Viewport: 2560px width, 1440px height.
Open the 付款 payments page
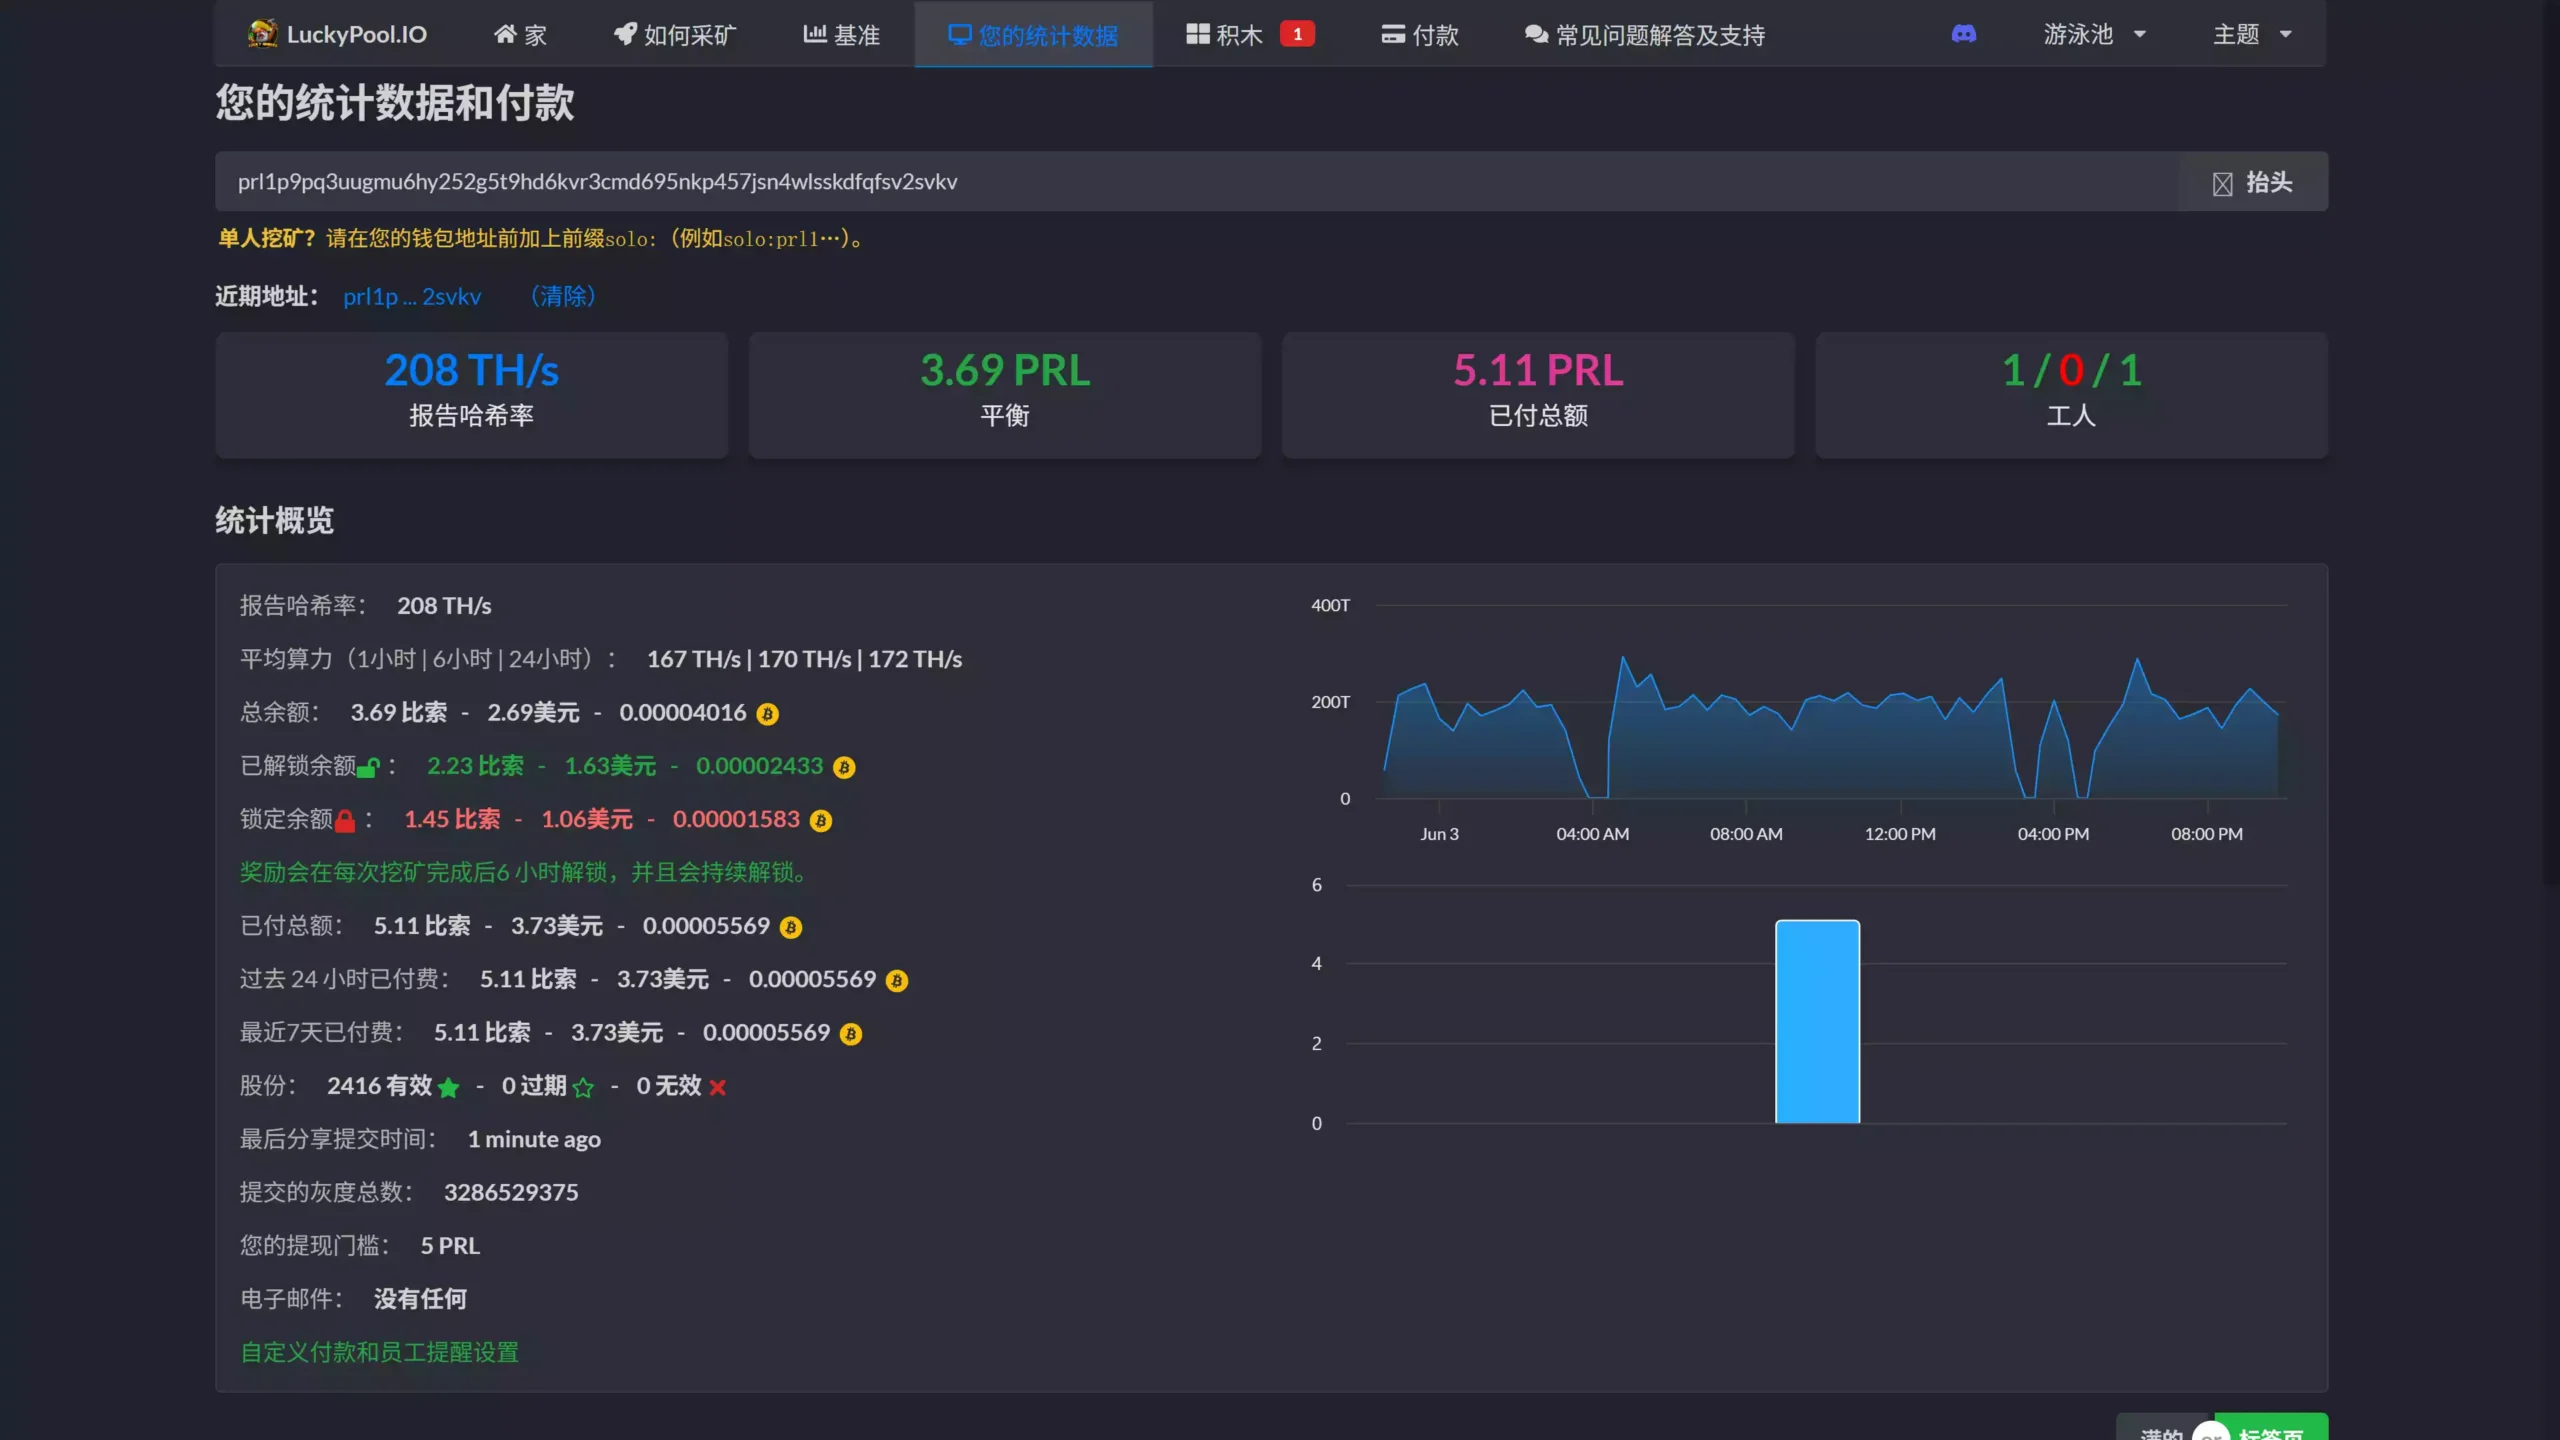coord(1420,34)
